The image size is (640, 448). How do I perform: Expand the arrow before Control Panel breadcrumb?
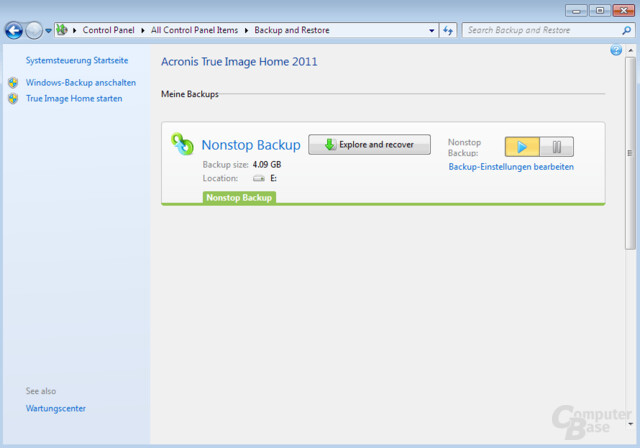75,30
